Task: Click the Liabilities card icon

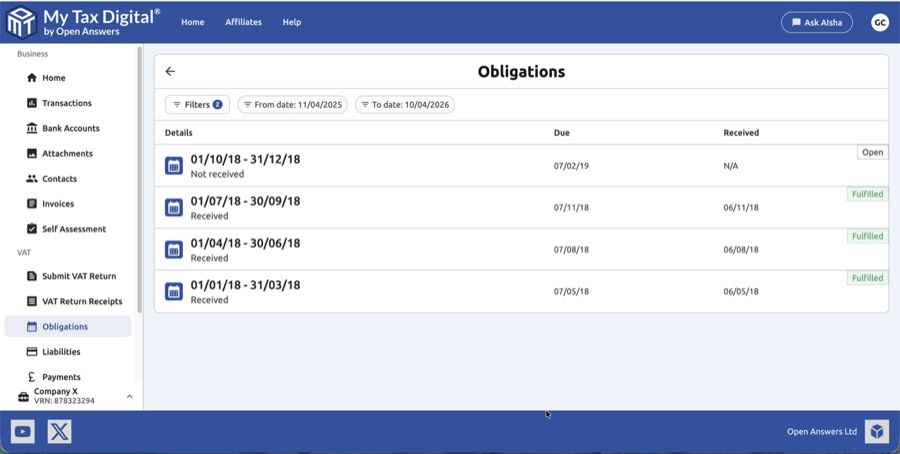Action: tap(32, 352)
